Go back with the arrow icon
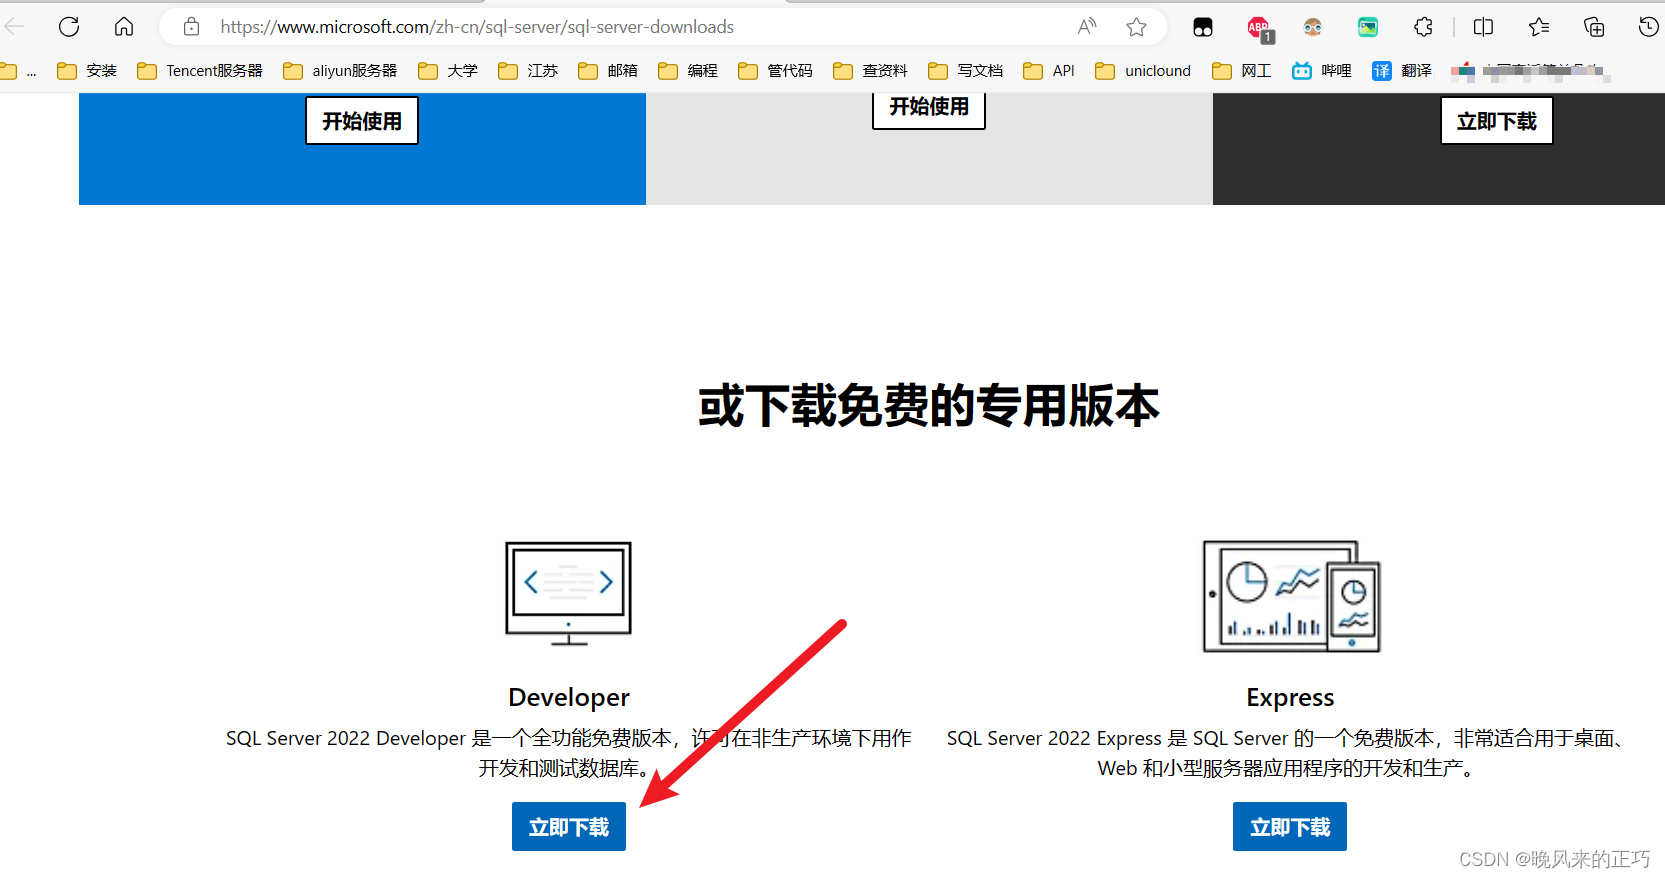Screen dimensions: 1665x878 [14, 27]
